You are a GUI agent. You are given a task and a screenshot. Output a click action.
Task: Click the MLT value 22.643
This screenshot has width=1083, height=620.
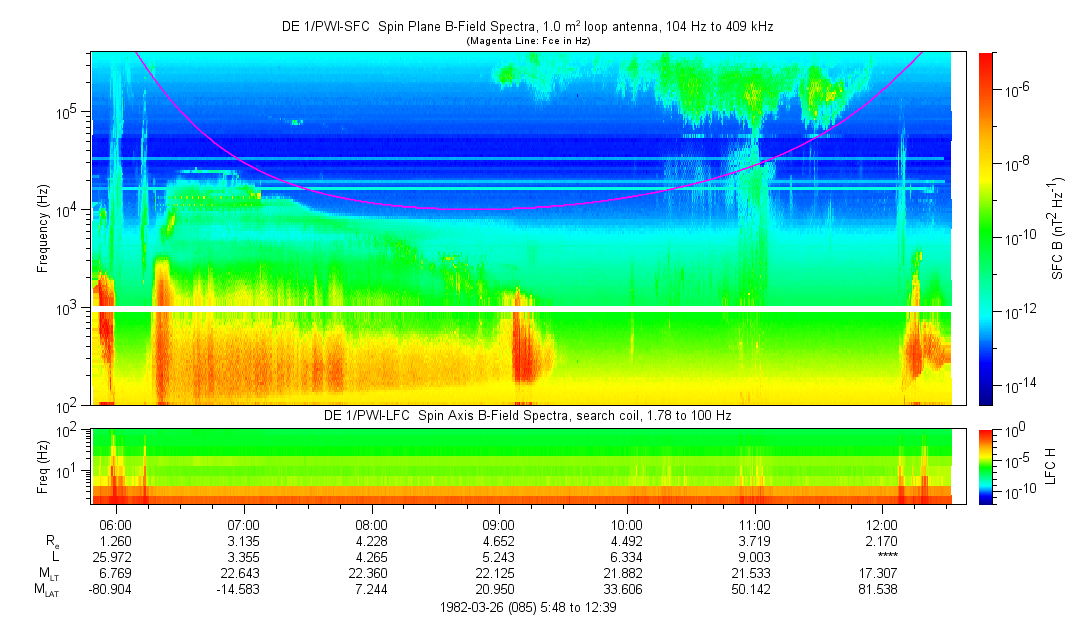pos(244,573)
